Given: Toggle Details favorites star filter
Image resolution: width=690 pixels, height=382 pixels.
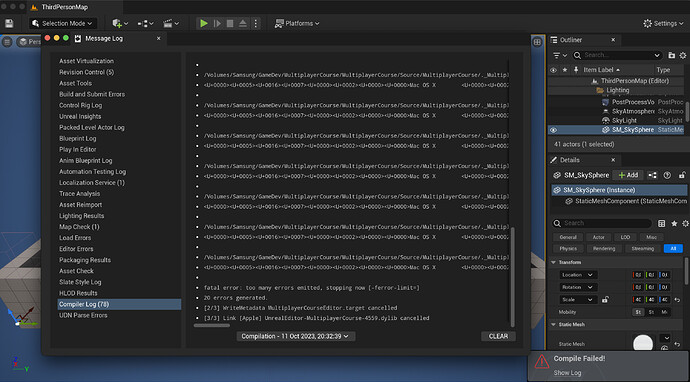Looking at the screenshot, I should (x=674, y=224).
